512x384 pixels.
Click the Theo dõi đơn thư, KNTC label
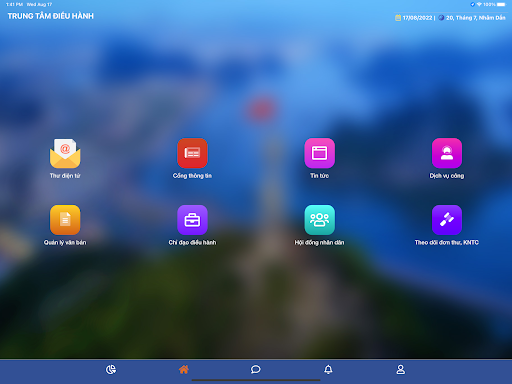pyautogui.click(x=447, y=242)
